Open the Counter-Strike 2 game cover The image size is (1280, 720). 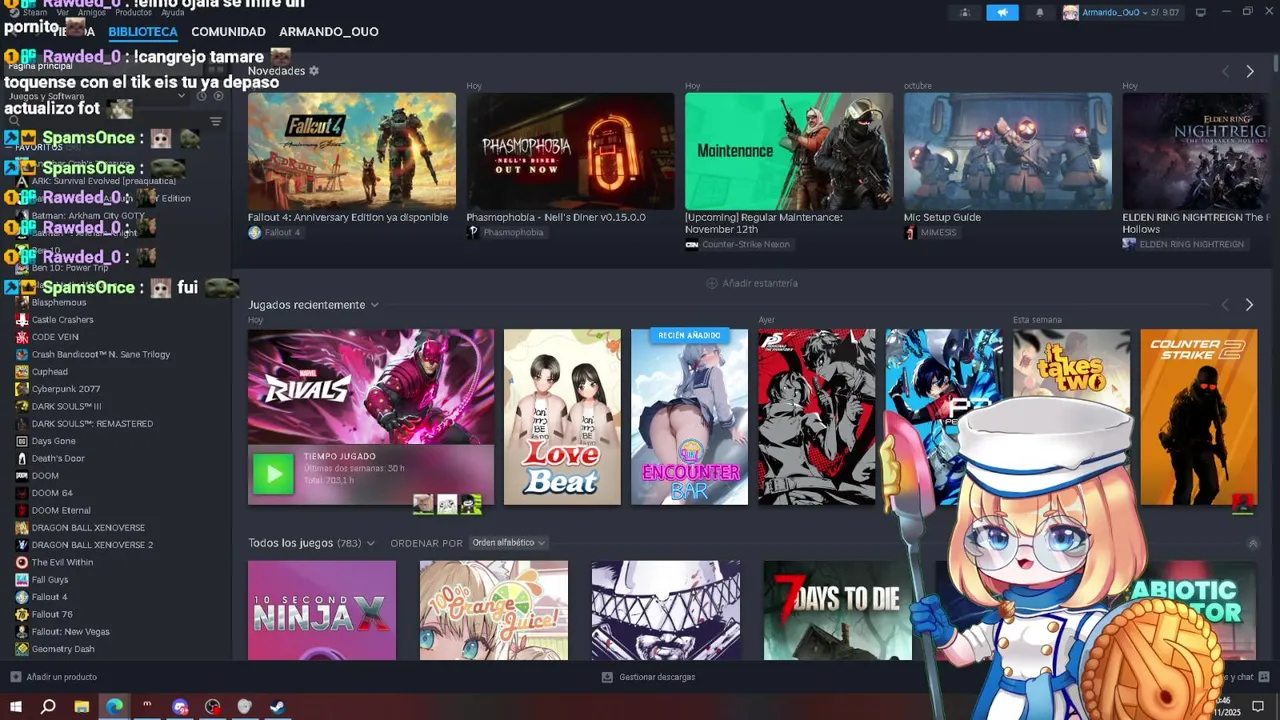pyautogui.click(x=1199, y=417)
